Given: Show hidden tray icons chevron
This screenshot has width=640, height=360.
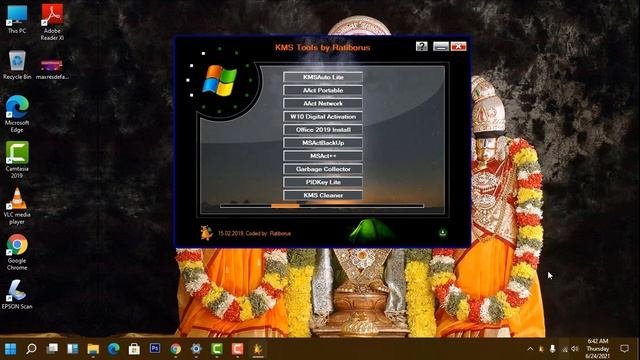Looking at the screenshot, I should click(530, 349).
